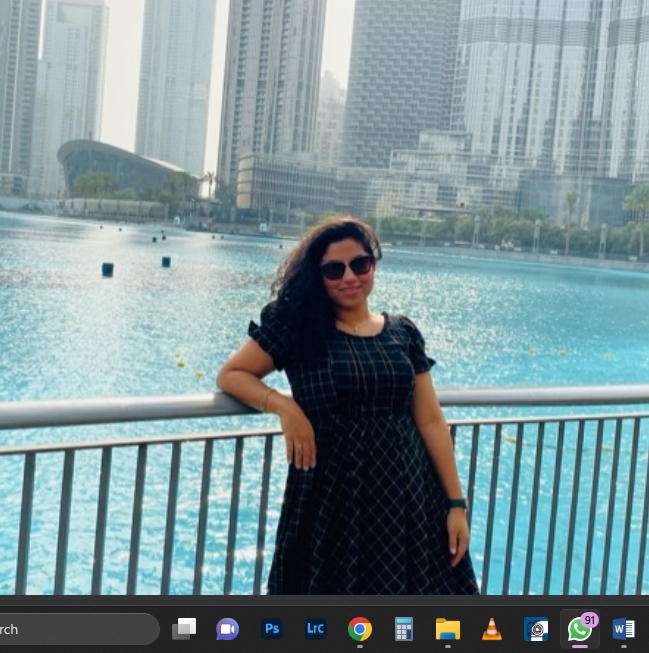Click the WhatsApp 91 unread badge
The height and width of the screenshot is (653, 649).
pyautogui.click(x=589, y=620)
